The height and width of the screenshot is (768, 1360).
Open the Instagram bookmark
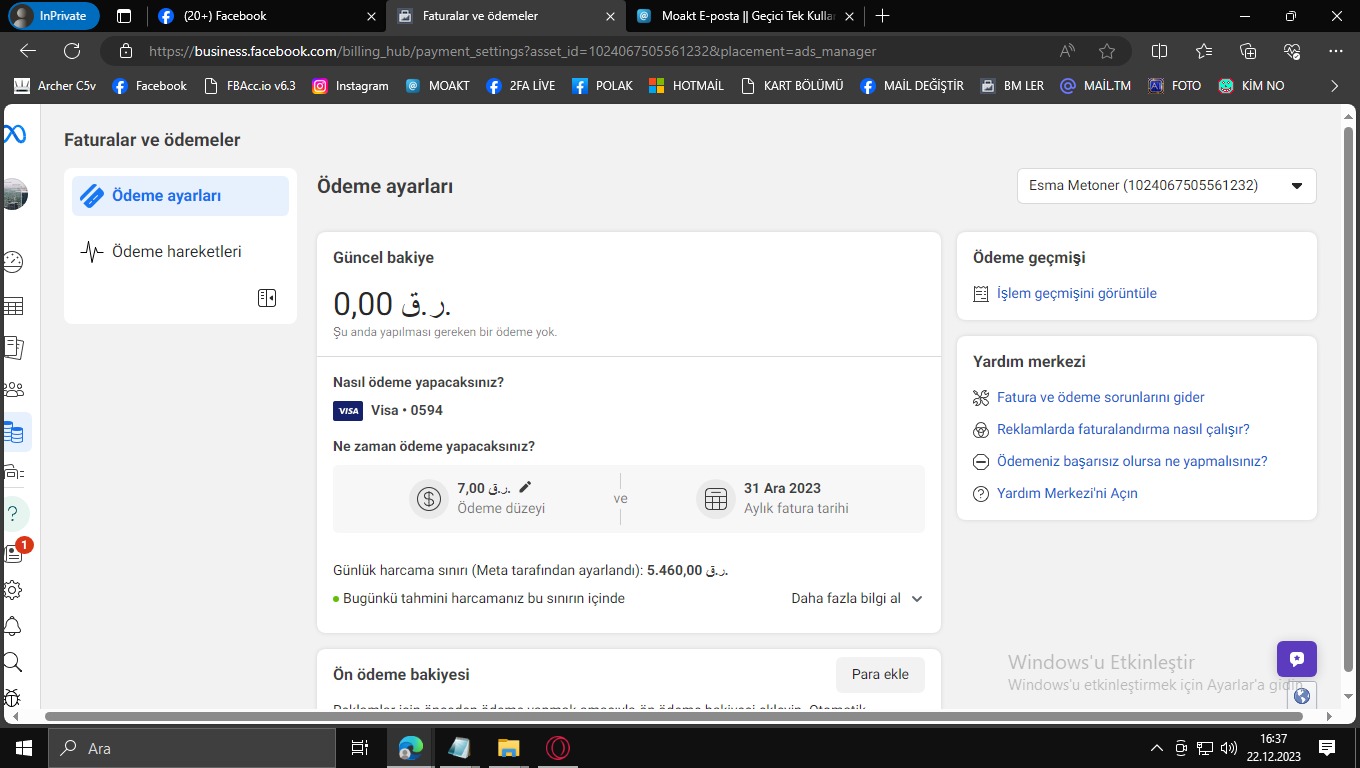point(351,86)
